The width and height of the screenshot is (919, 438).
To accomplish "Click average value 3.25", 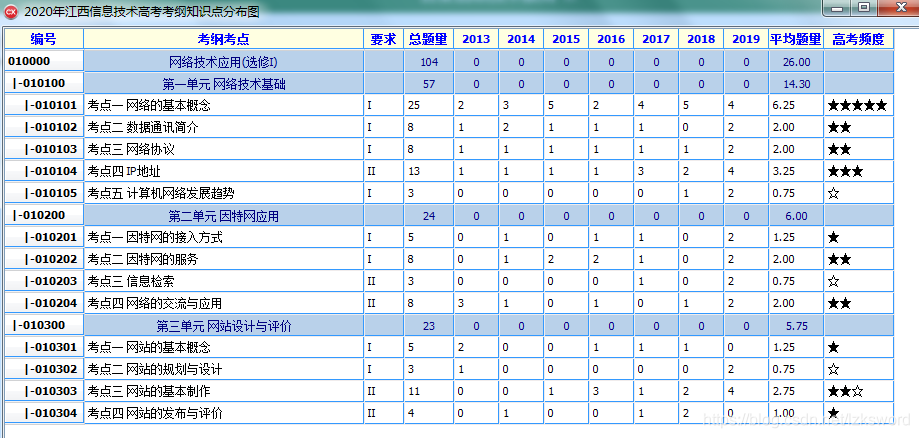I will 796,172.
